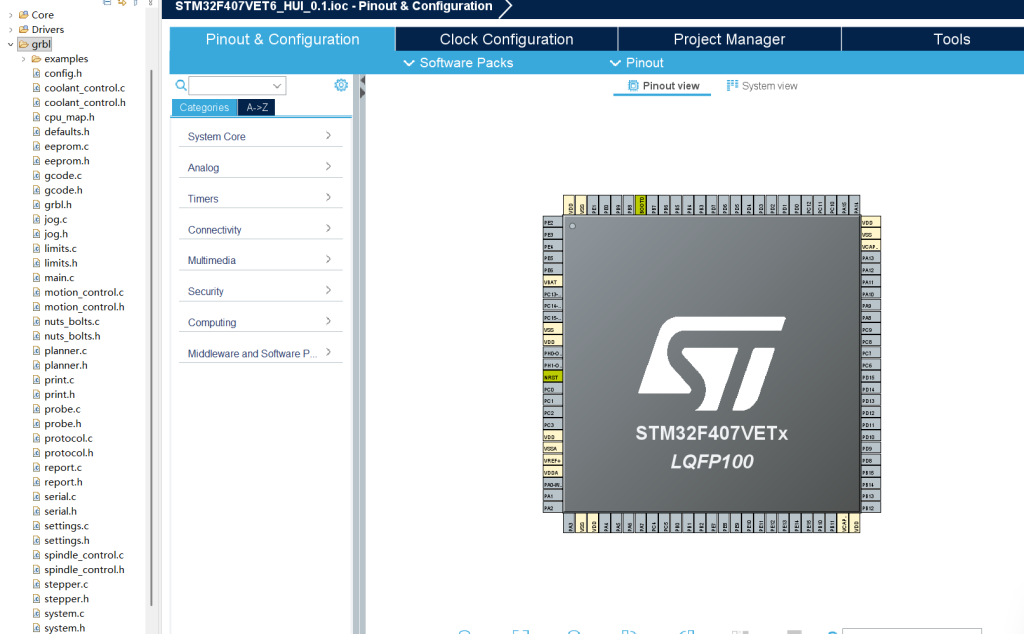Switch to Project Manager tab
The height and width of the screenshot is (634, 1024).
729,39
